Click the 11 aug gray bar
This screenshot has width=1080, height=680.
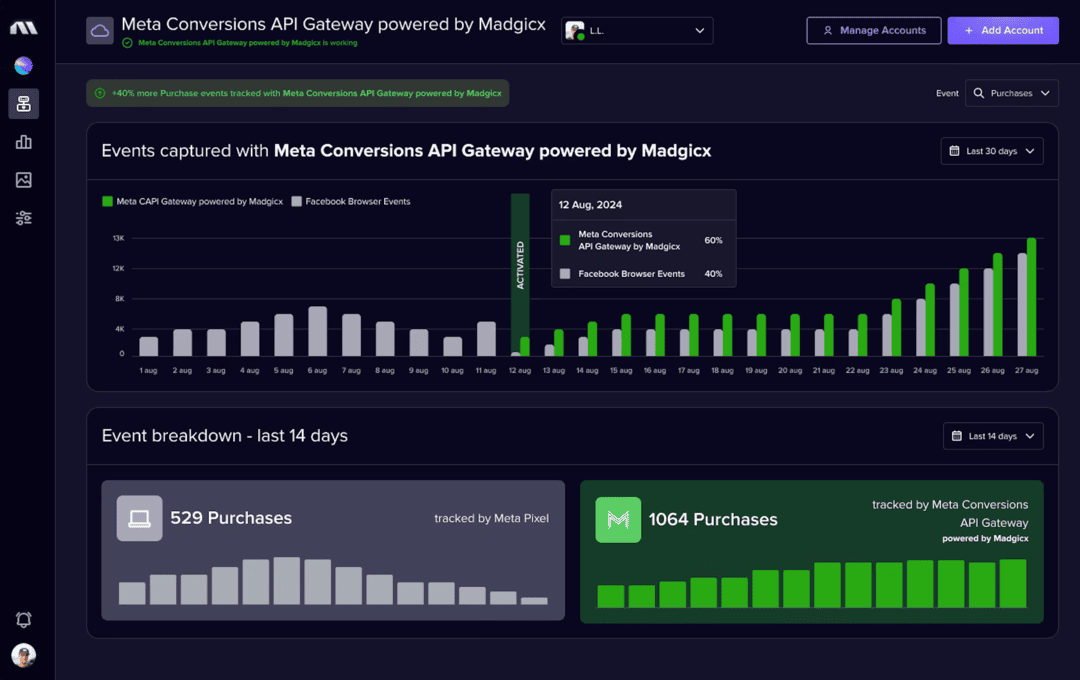click(x=486, y=339)
